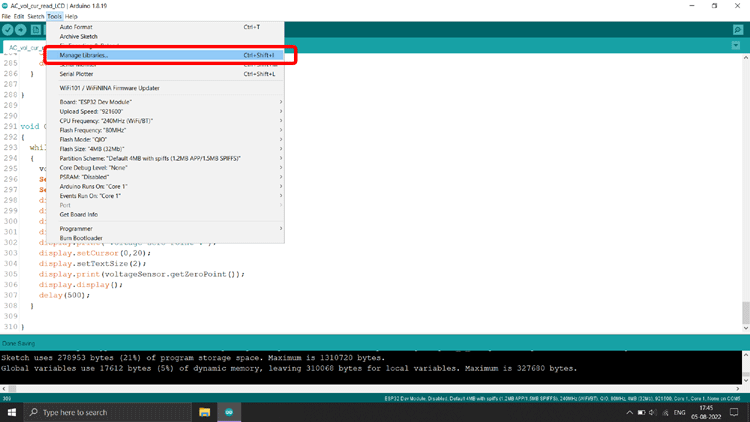Click the volume tray icon
This screenshot has height=422, width=750.
pyautogui.click(x=653, y=412)
